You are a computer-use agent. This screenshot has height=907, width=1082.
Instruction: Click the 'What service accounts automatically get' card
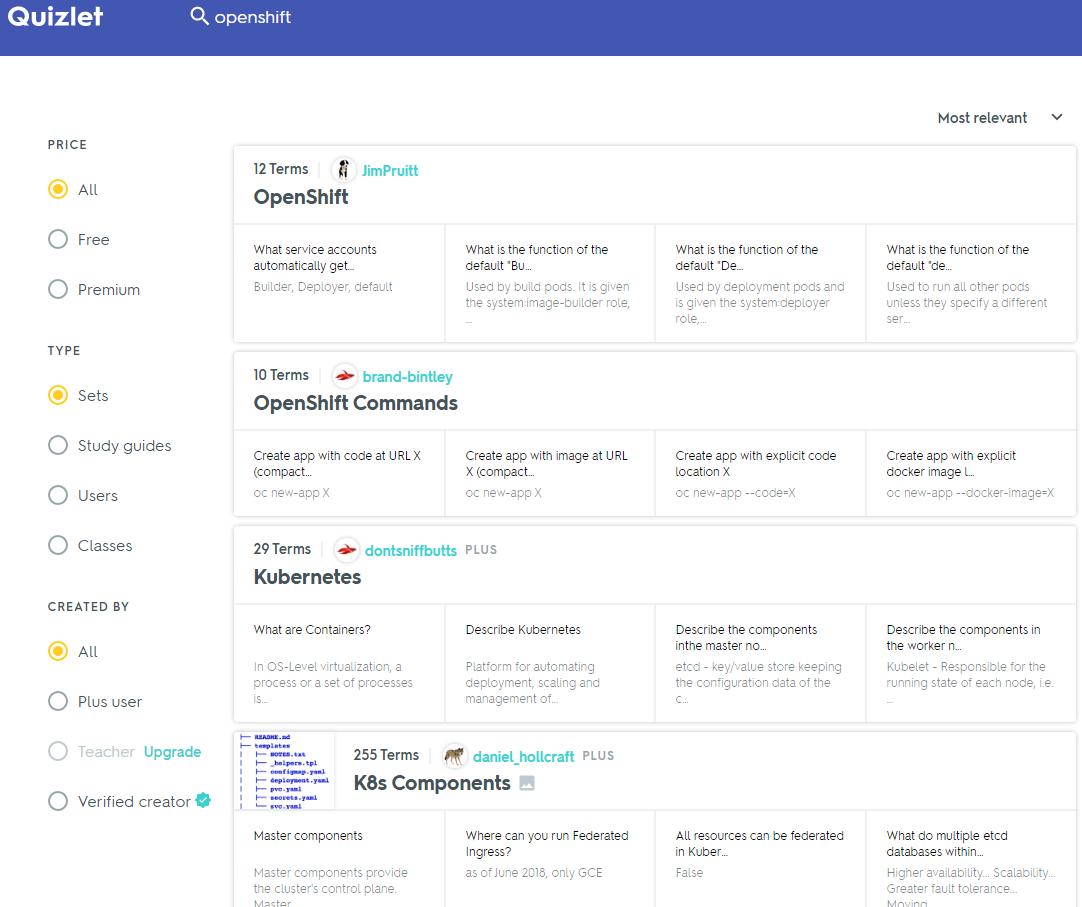pos(340,283)
